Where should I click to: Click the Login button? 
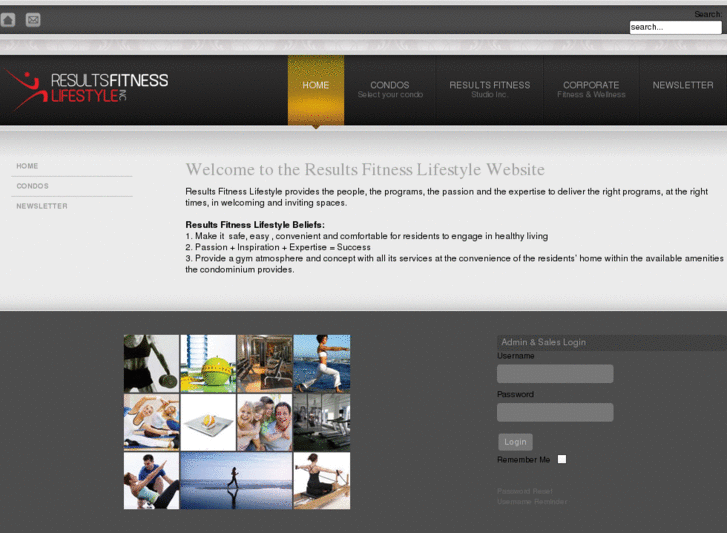pos(515,442)
